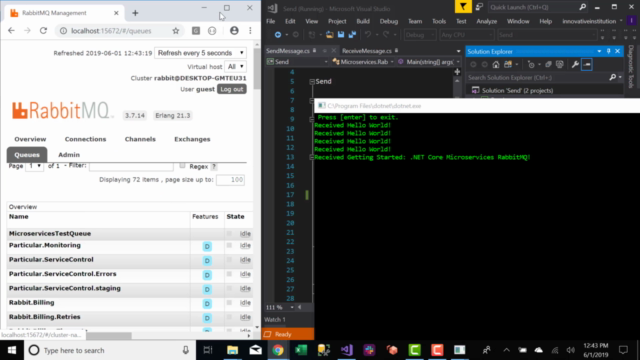Click the Open File icon in Visual Studio toolbar

click(x=329, y=35)
